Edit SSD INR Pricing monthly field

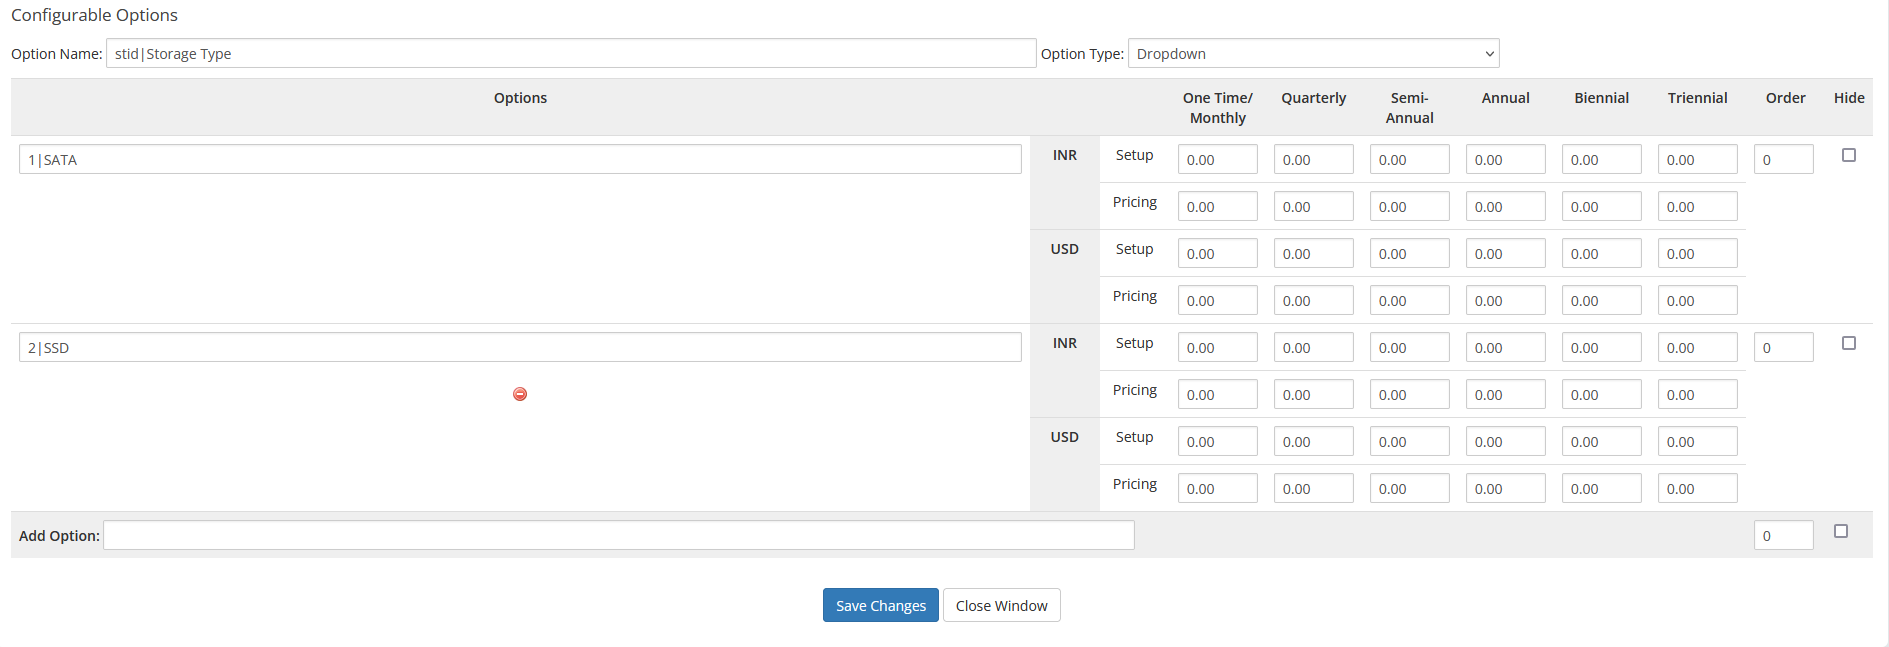click(x=1217, y=394)
